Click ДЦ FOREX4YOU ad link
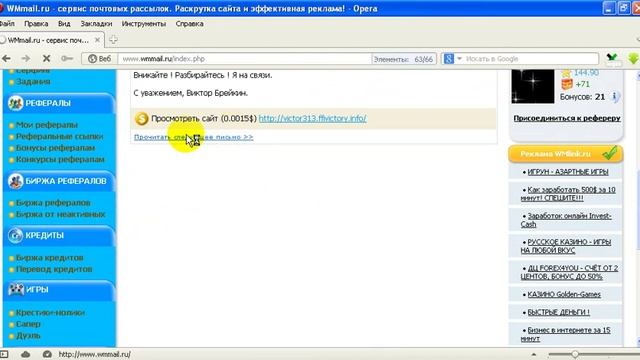640x360 pixels. (569, 272)
